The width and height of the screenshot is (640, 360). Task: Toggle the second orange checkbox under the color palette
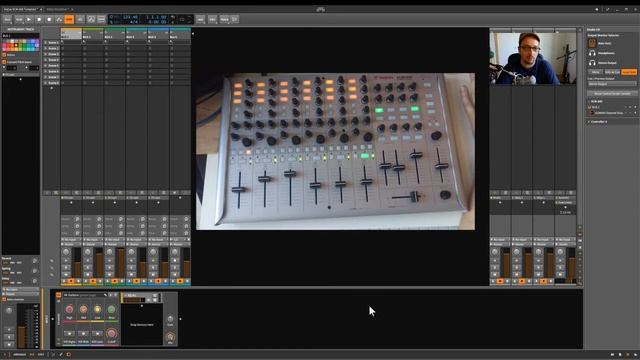pyautogui.click(x=4, y=62)
